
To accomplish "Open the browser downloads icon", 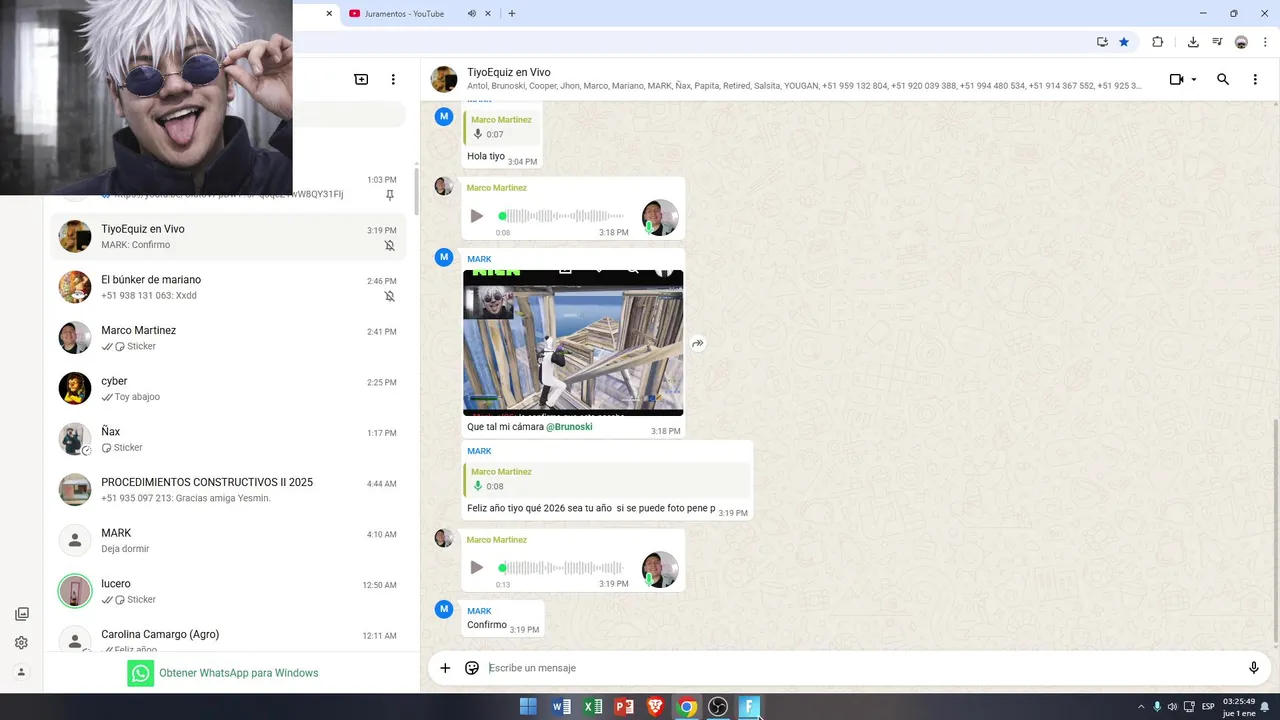I will tap(1193, 42).
